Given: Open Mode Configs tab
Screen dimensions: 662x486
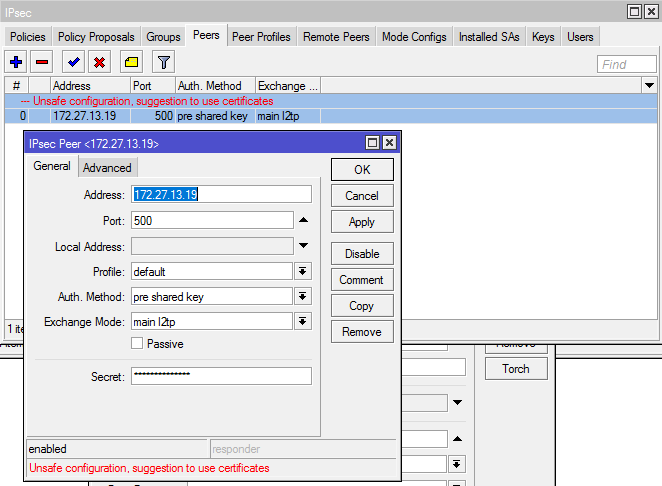Looking at the screenshot, I should pyautogui.click(x=414, y=37).
